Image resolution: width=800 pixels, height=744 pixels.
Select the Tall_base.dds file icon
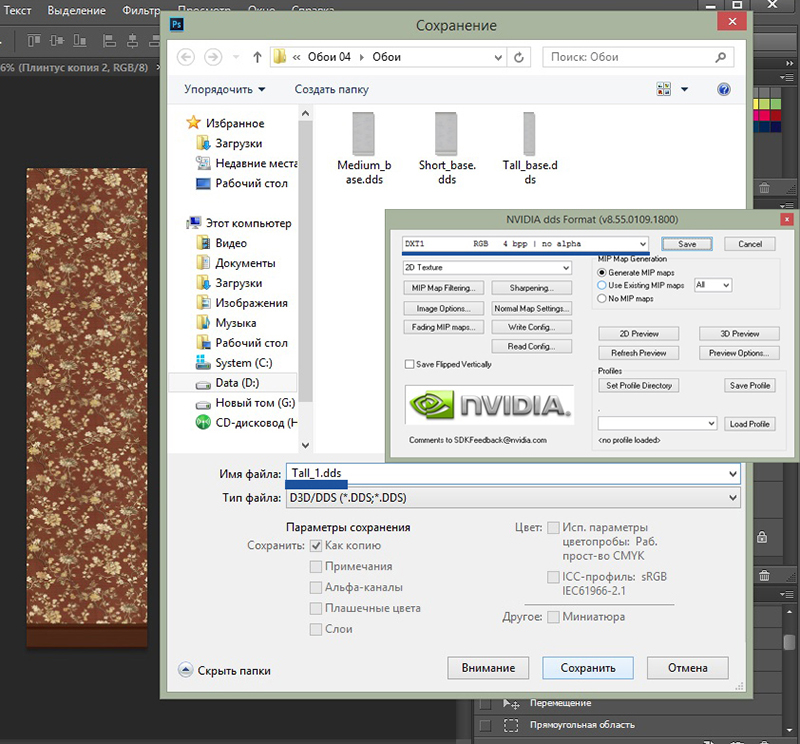pyautogui.click(x=529, y=133)
